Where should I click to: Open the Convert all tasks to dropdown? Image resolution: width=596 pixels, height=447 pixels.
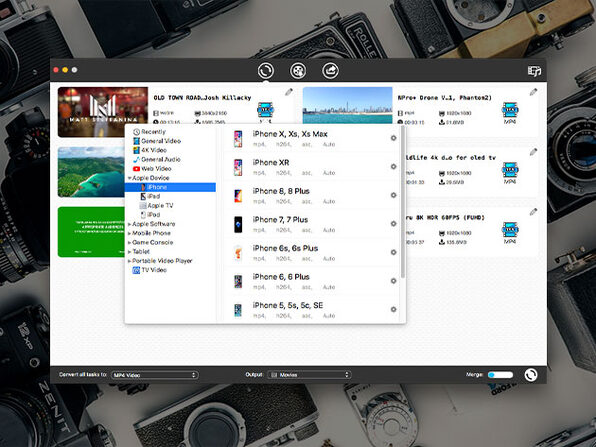coord(155,375)
